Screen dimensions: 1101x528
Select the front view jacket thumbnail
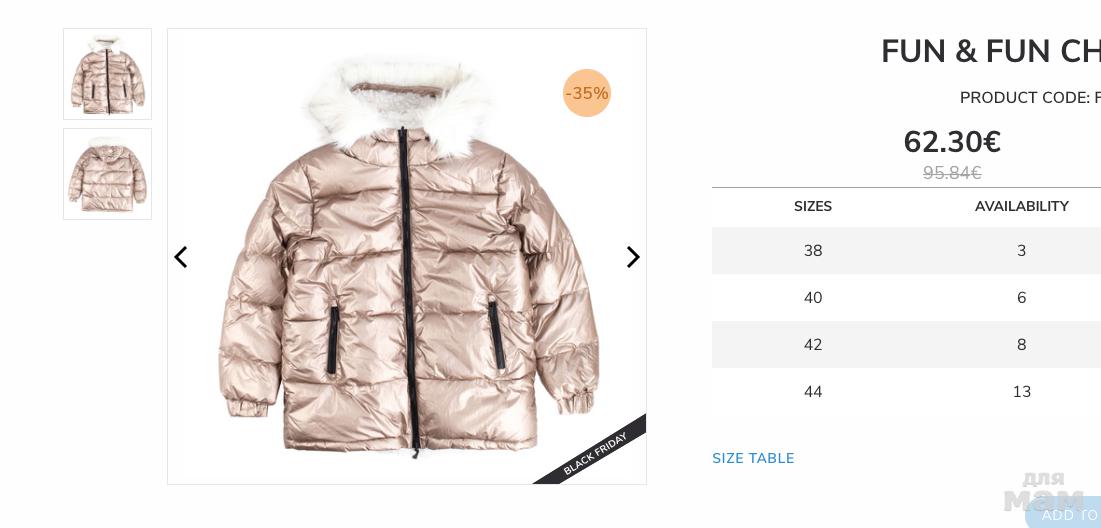(x=107, y=74)
